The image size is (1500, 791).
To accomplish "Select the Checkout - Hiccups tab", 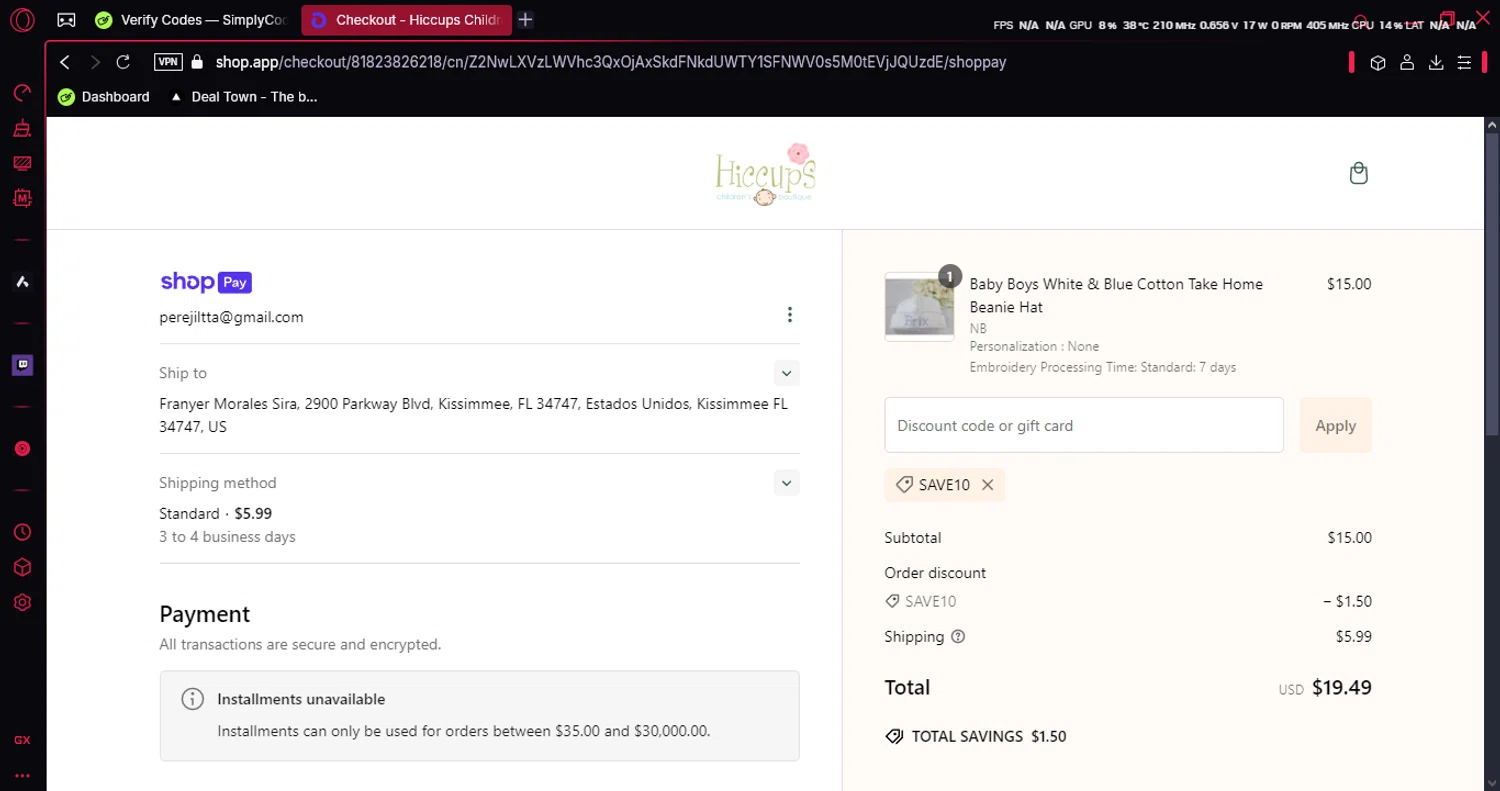I will click(407, 20).
